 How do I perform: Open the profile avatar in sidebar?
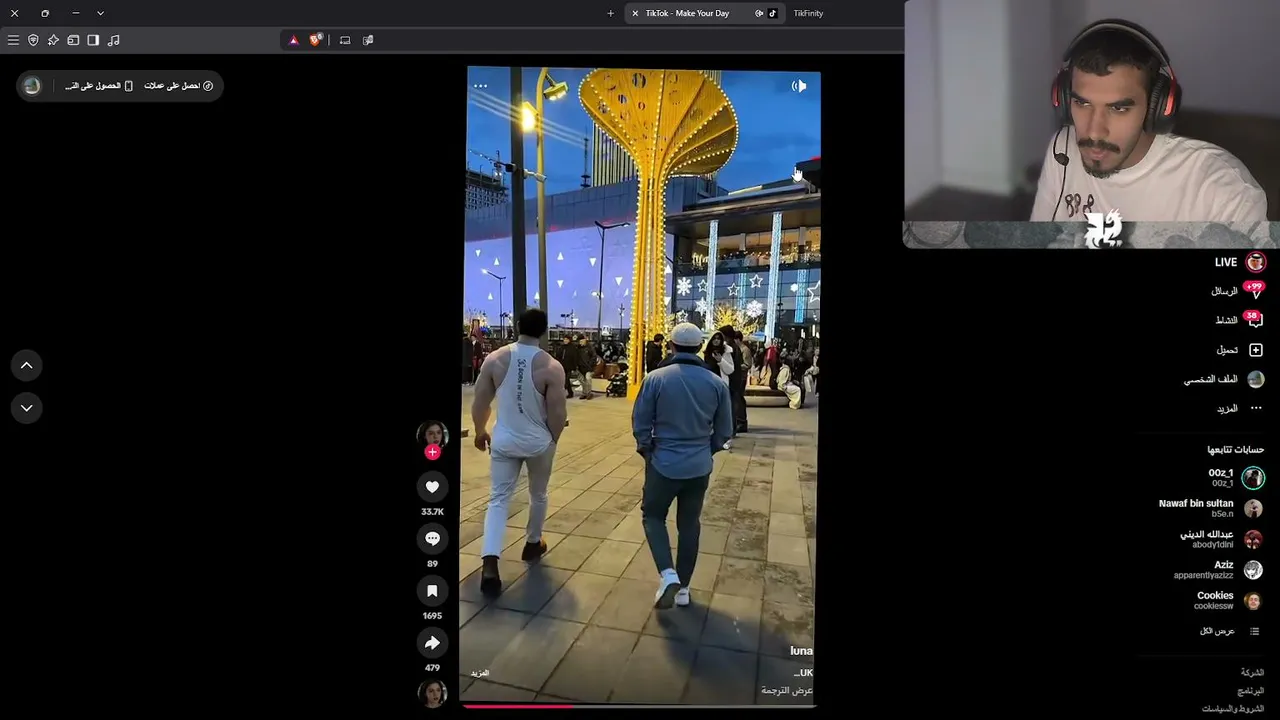[x=1256, y=379]
